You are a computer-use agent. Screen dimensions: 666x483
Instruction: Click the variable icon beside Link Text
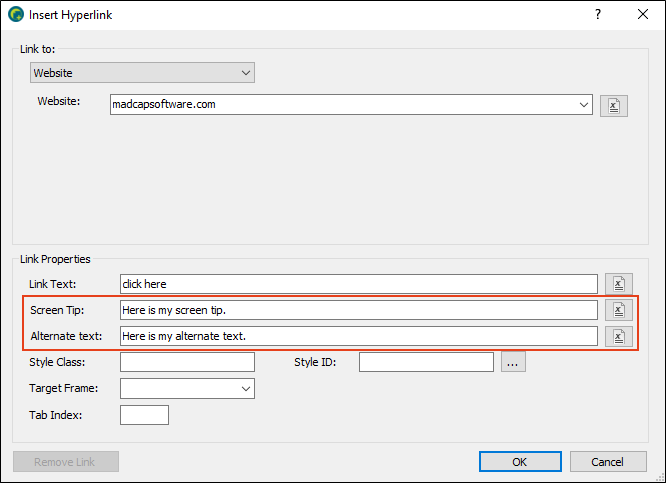(x=618, y=284)
